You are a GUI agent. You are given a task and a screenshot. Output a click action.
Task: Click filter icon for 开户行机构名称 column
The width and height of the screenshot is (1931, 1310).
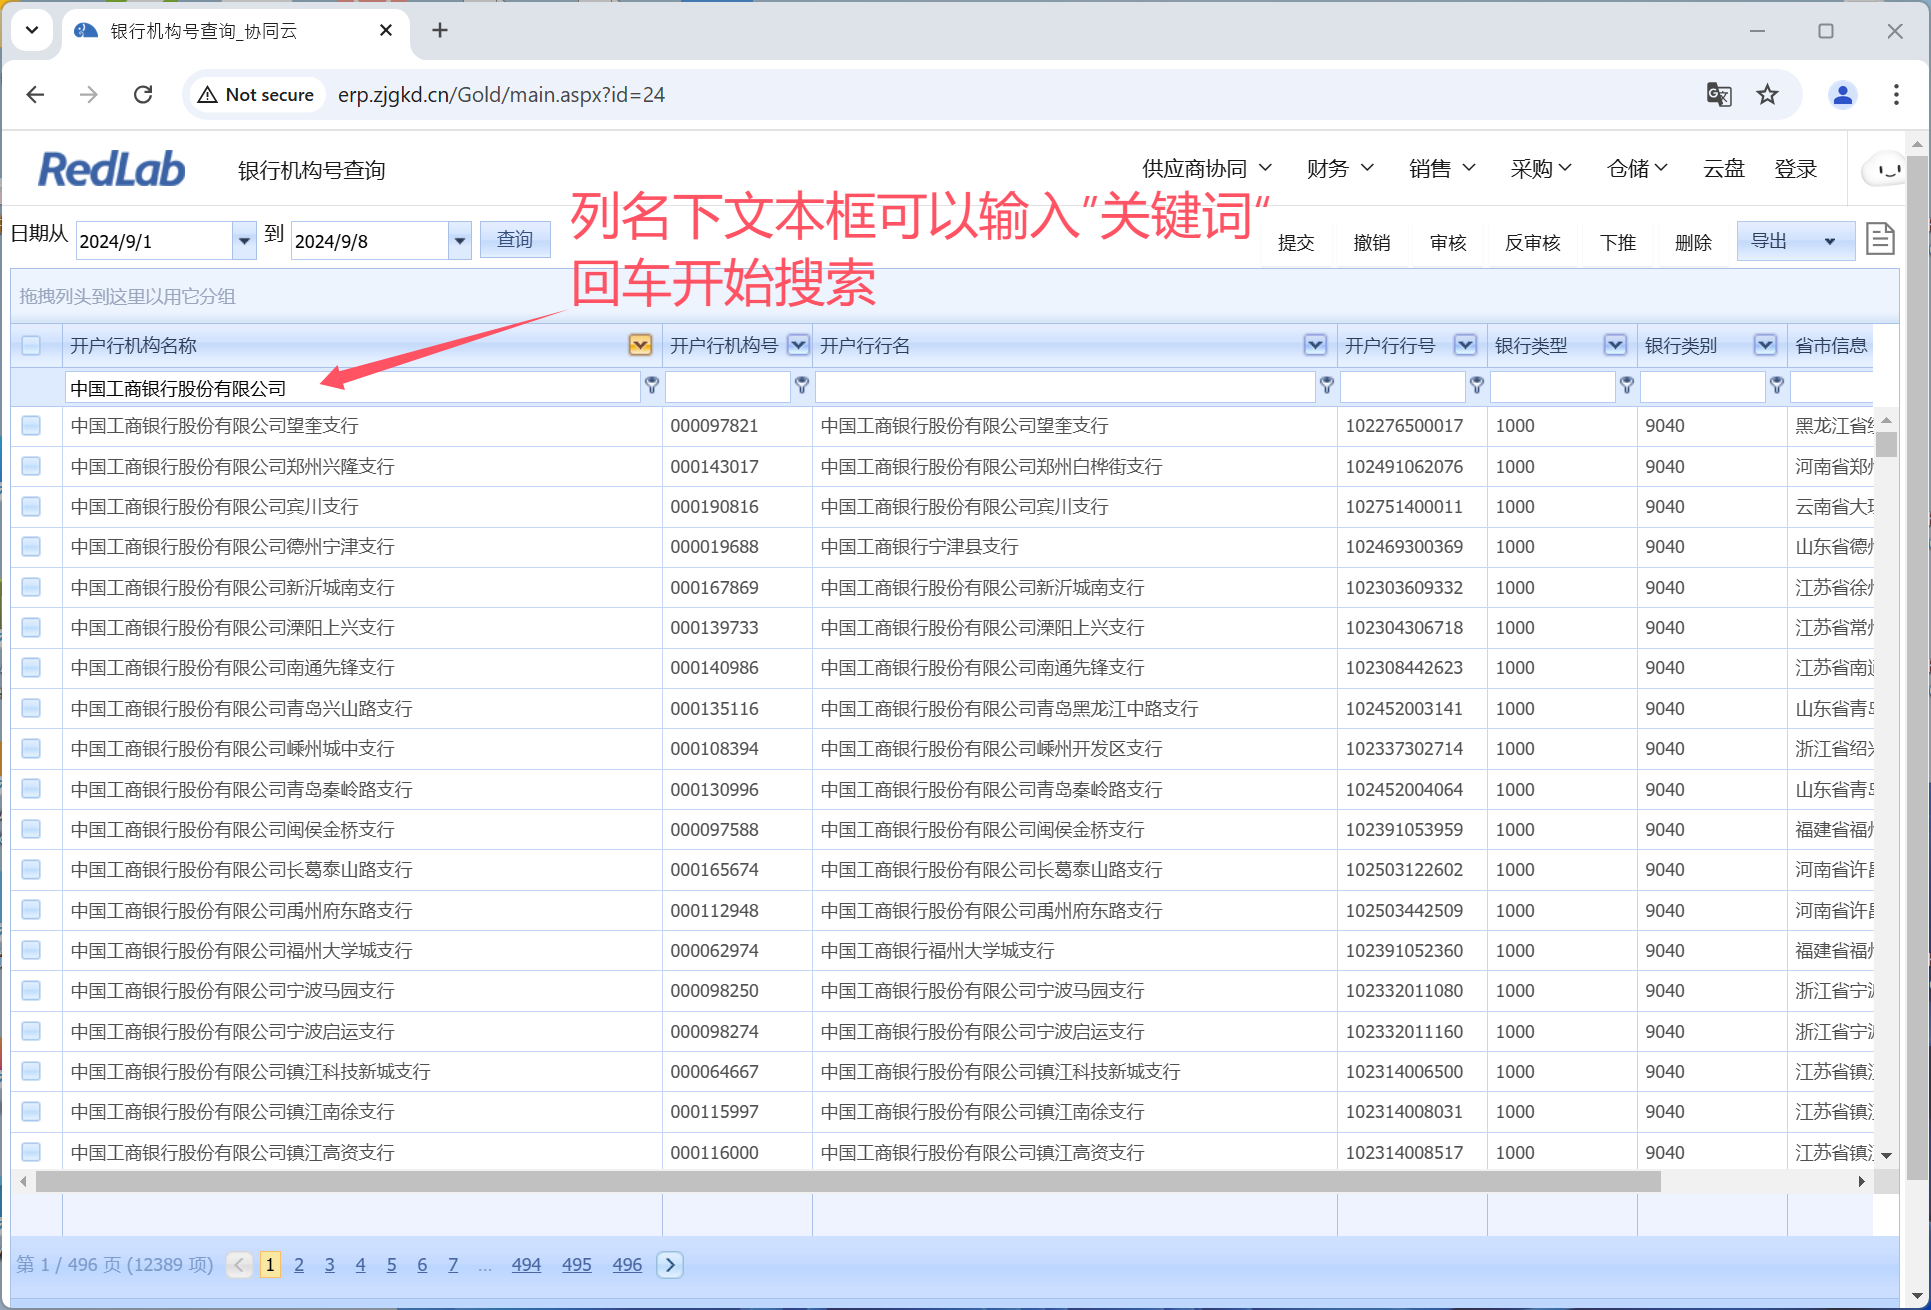tap(652, 385)
